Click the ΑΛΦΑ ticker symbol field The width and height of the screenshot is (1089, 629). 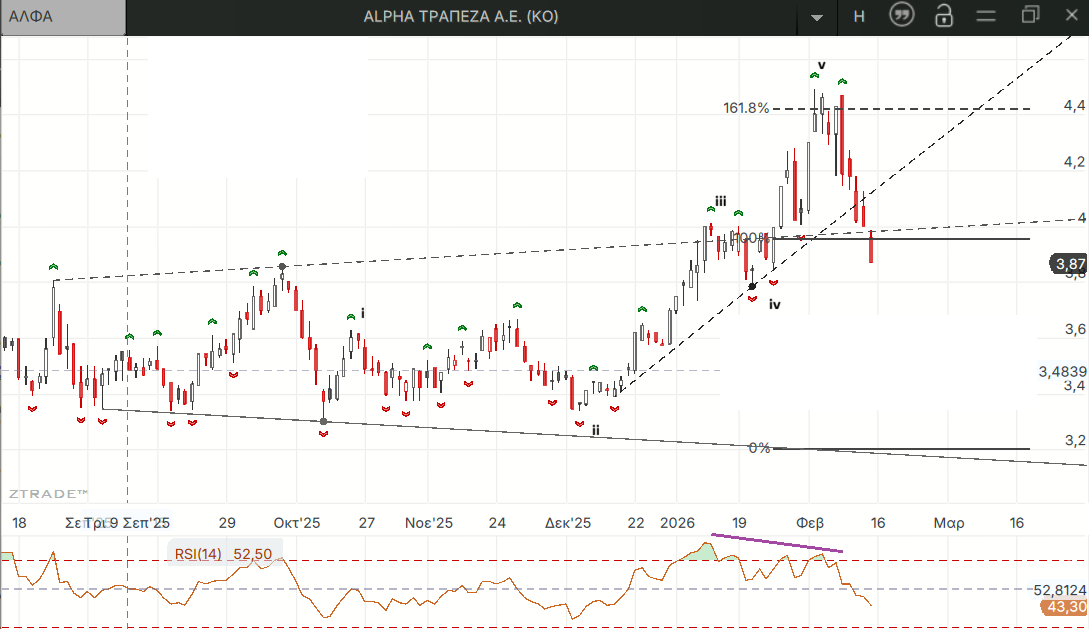tap(63, 17)
